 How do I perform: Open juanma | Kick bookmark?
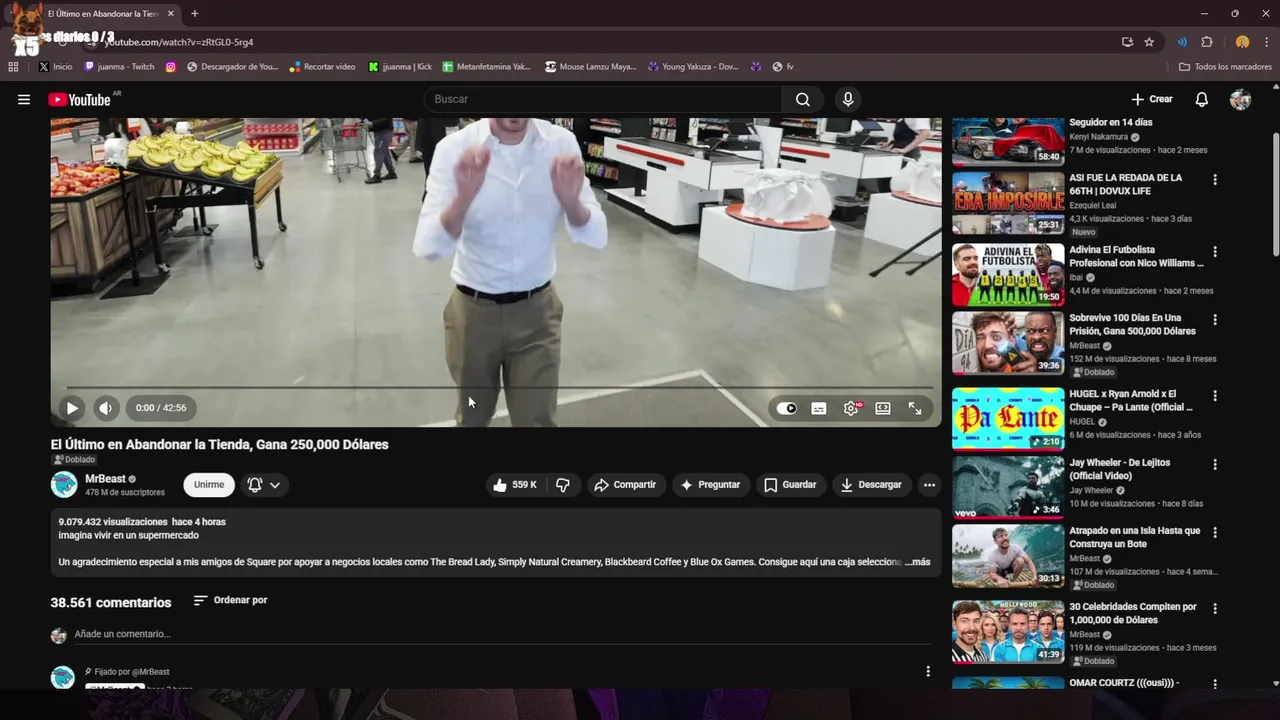pyautogui.click(x=400, y=67)
